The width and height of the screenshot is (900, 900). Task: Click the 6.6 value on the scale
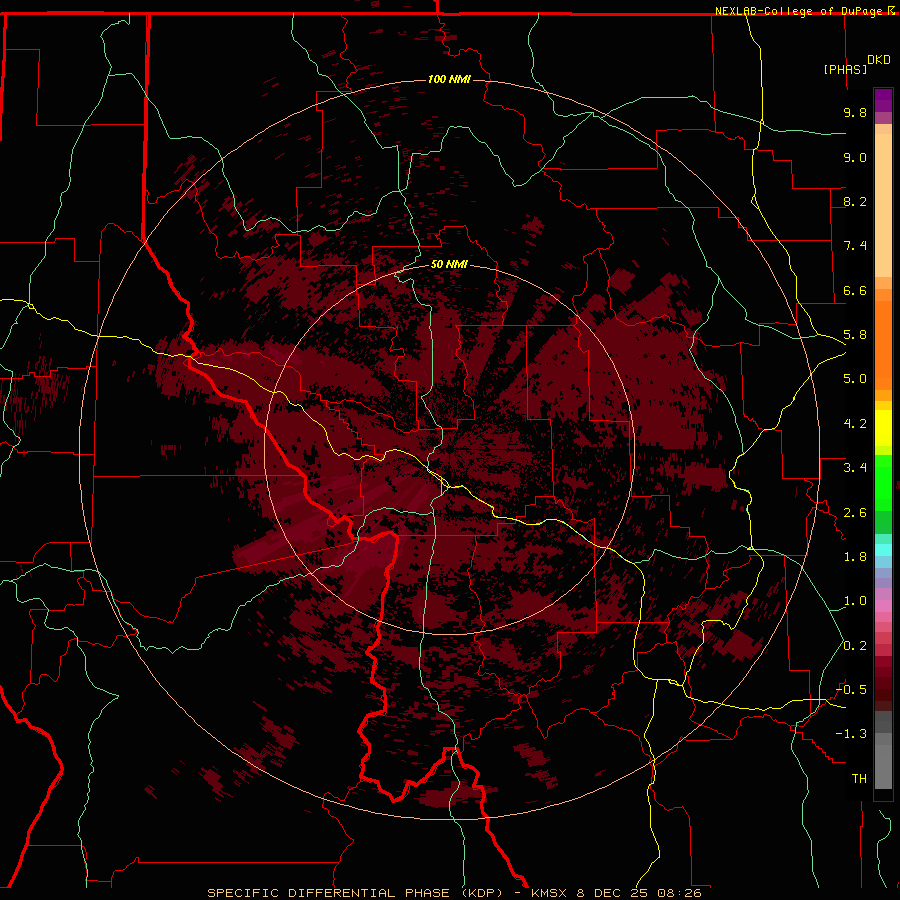(x=855, y=290)
